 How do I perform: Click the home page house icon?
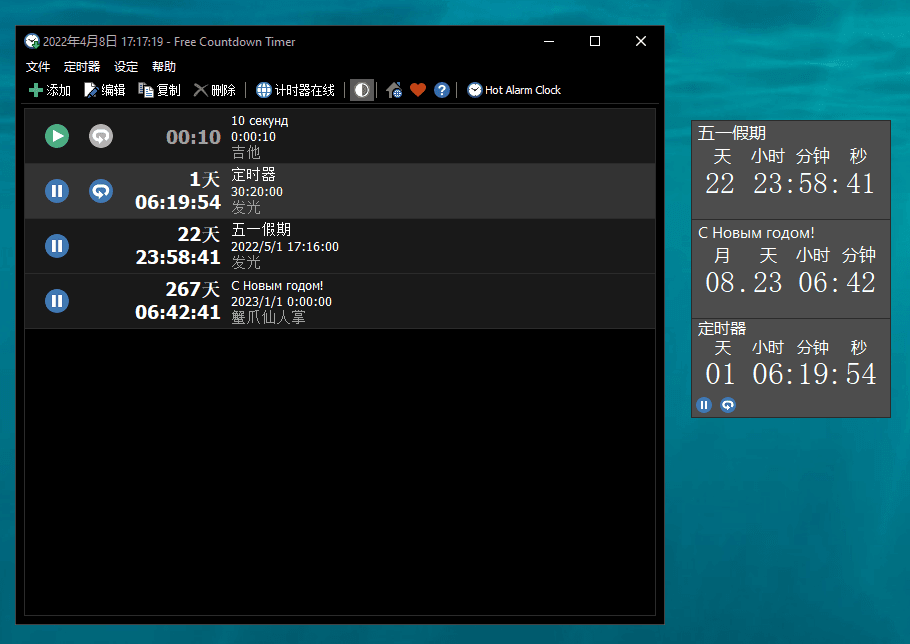pos(394,90)
